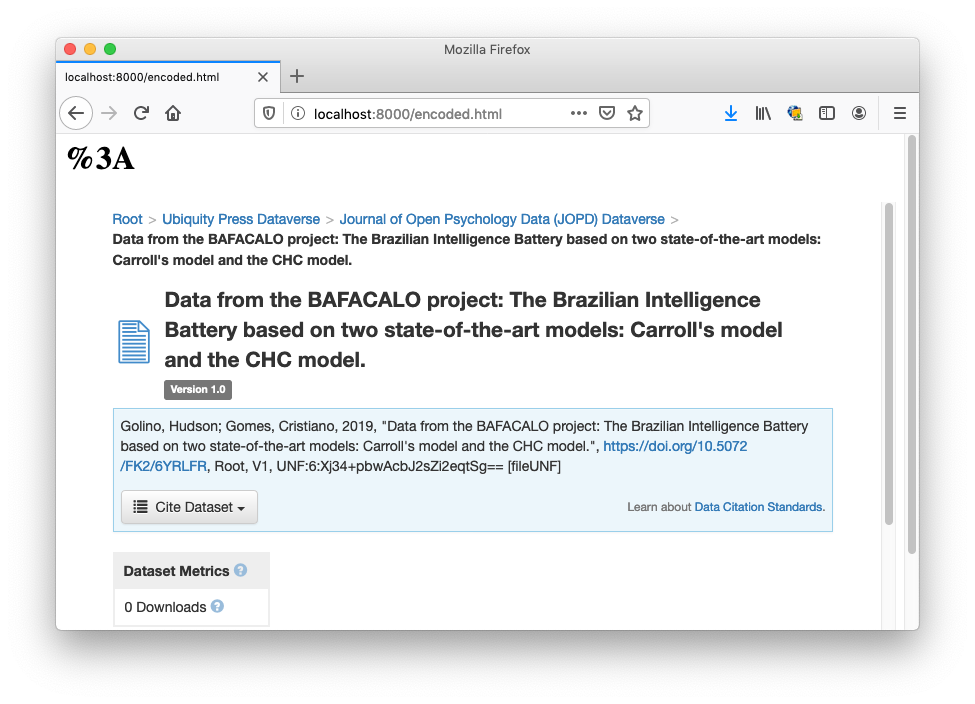Expand the Cite Dataset dropdown
The image size is (975, 704).
[x=189, y=507]
